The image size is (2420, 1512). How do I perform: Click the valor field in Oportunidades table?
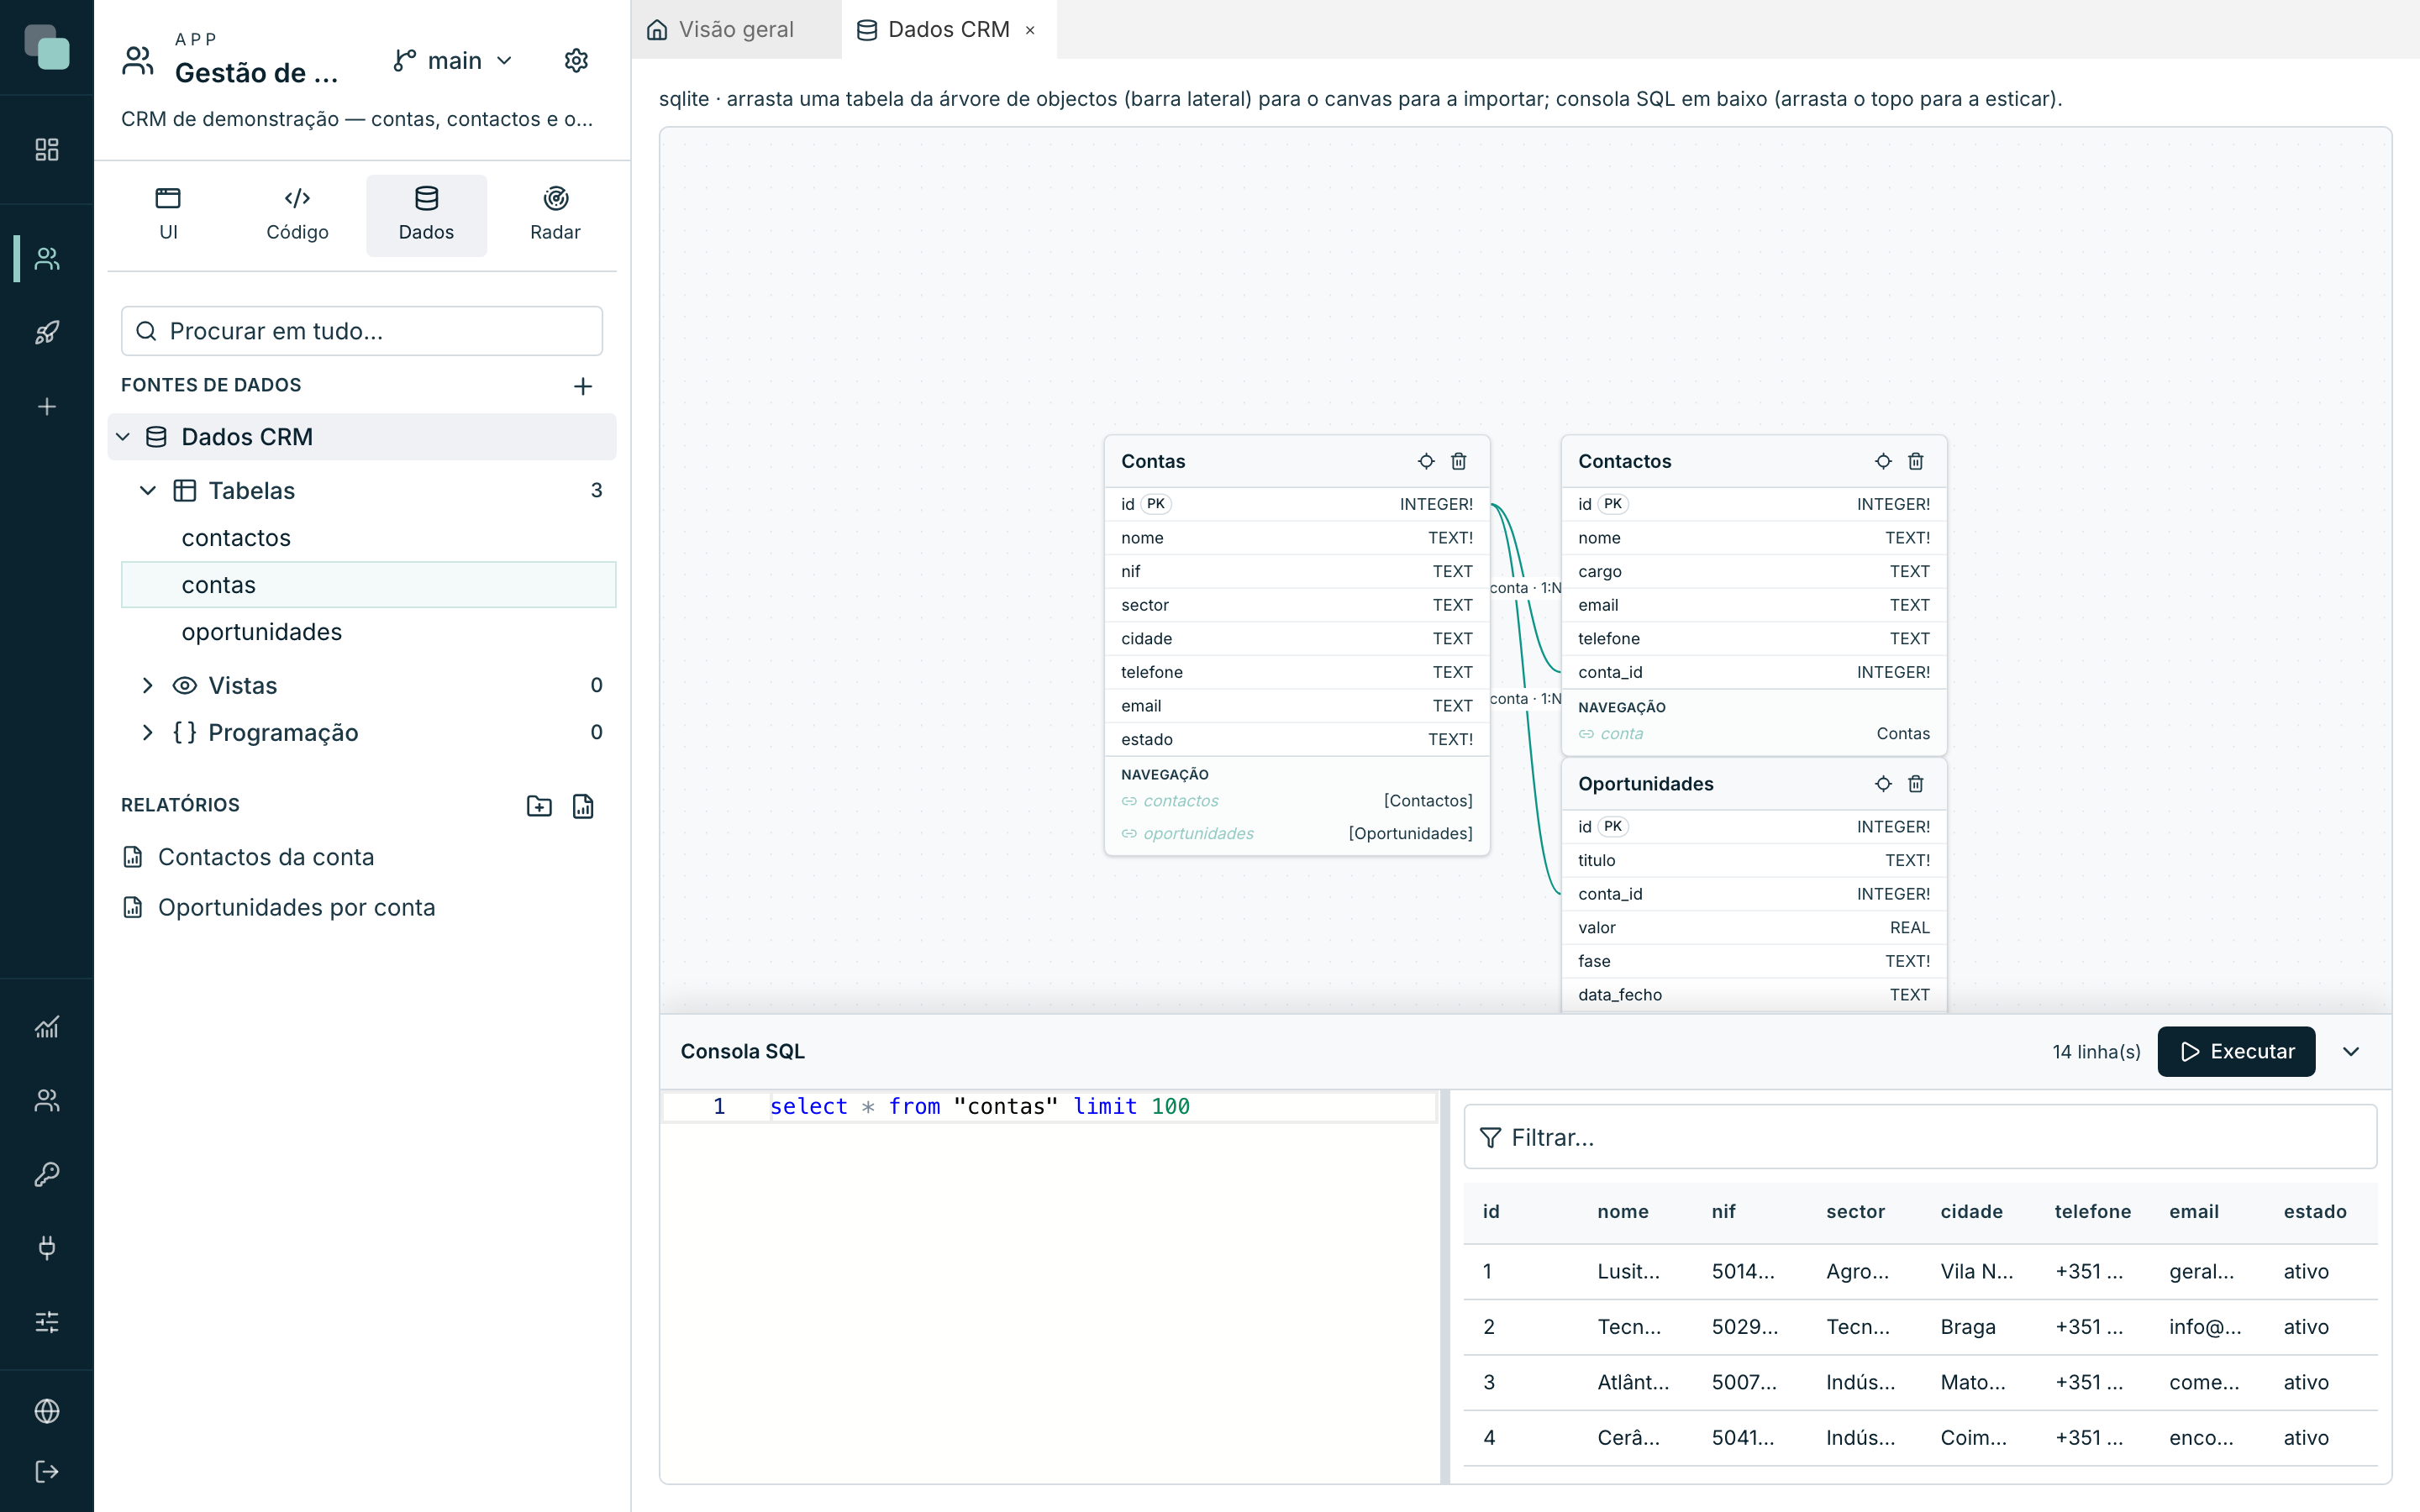[1753, 928]
